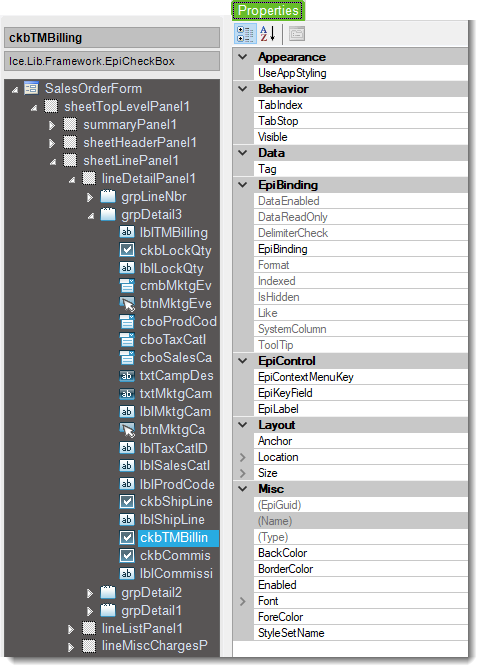Click the sheetTopLevelPanel1 panel icon
The image size is (483, 672).
51,106
